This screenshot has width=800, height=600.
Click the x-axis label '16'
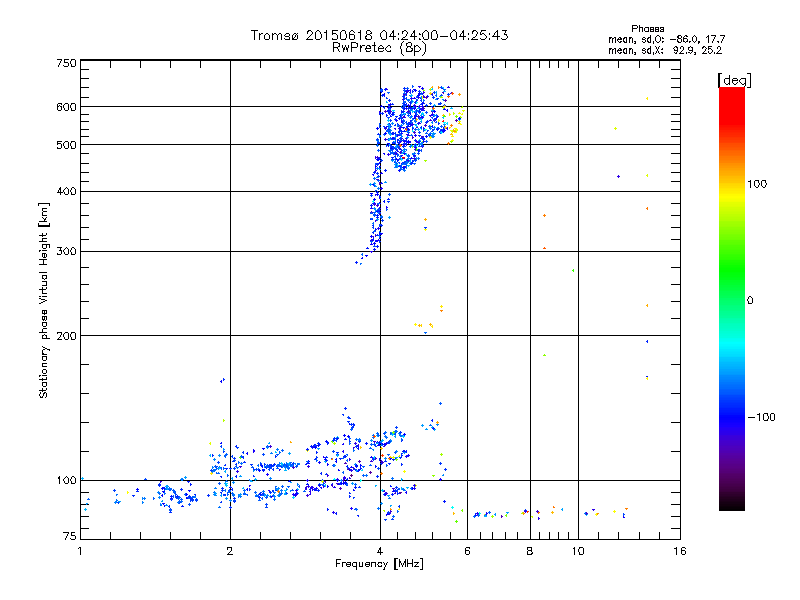coord(680,551)
